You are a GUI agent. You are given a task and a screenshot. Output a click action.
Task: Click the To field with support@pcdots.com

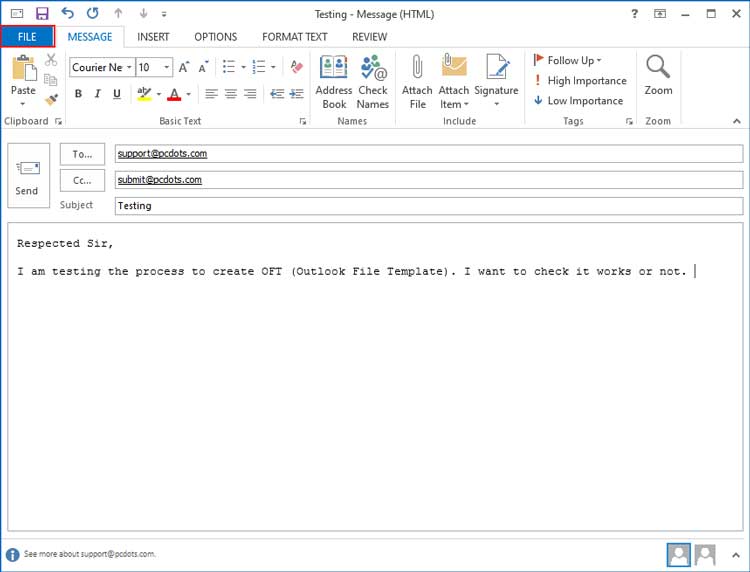(x=429, y=154)
